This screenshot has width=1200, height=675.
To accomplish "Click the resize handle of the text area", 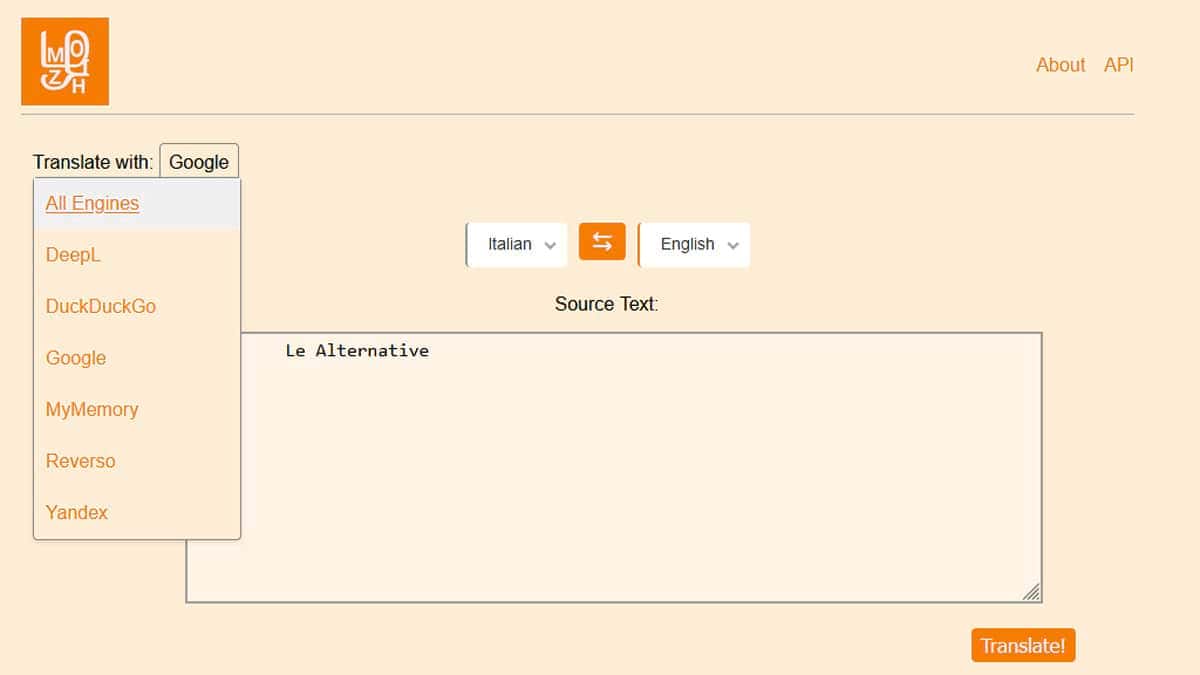I will [1032, 593].
